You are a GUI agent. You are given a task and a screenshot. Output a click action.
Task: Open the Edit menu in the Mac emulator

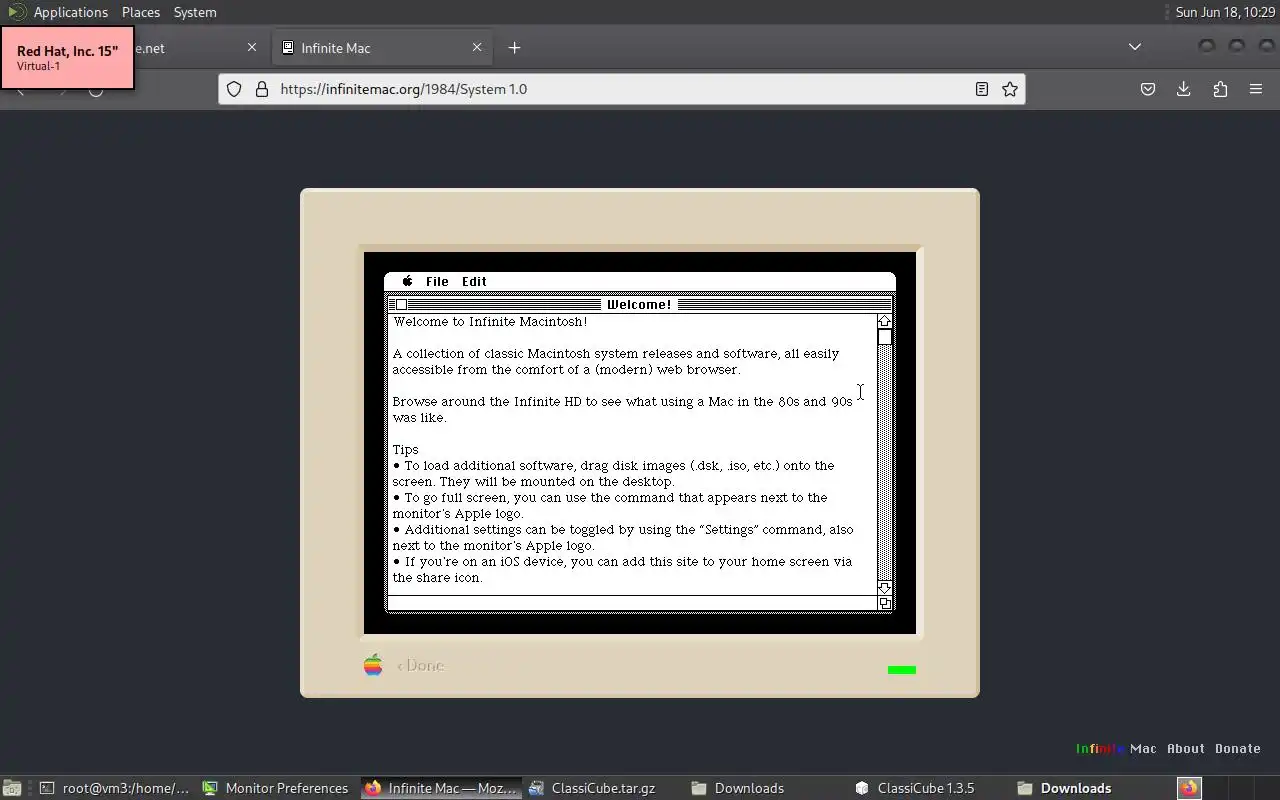click(x=474, y=282)
